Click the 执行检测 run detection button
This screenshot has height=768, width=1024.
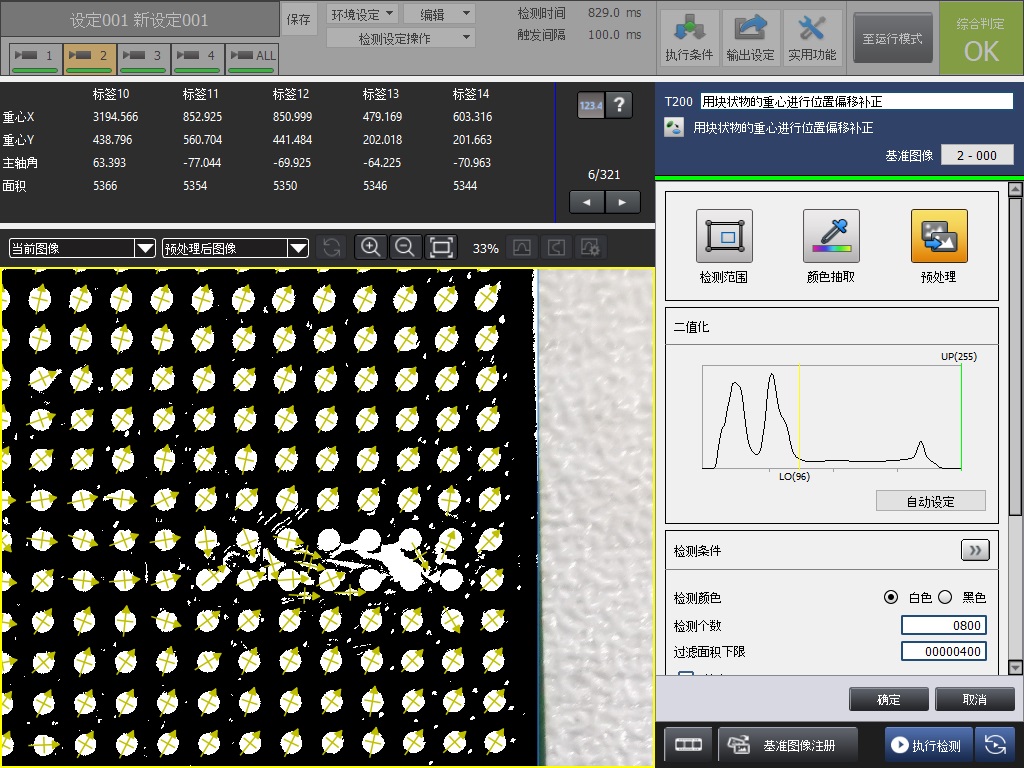(x=927, y=745)
